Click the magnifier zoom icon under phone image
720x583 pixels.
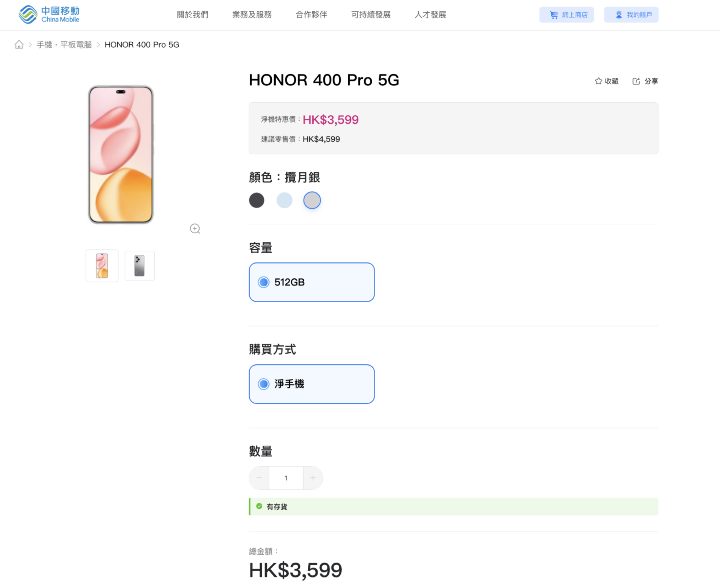click(x=195, y=229)
